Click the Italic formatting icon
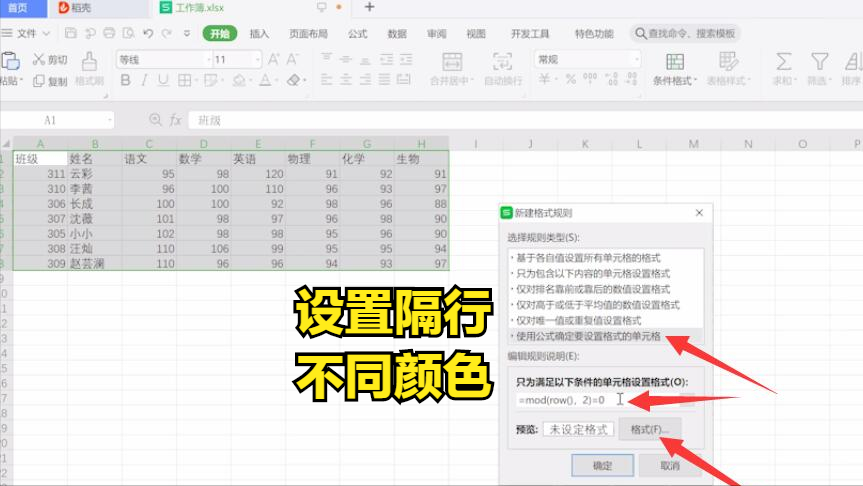This screenshot has width=863, height=486. [144, 80]
